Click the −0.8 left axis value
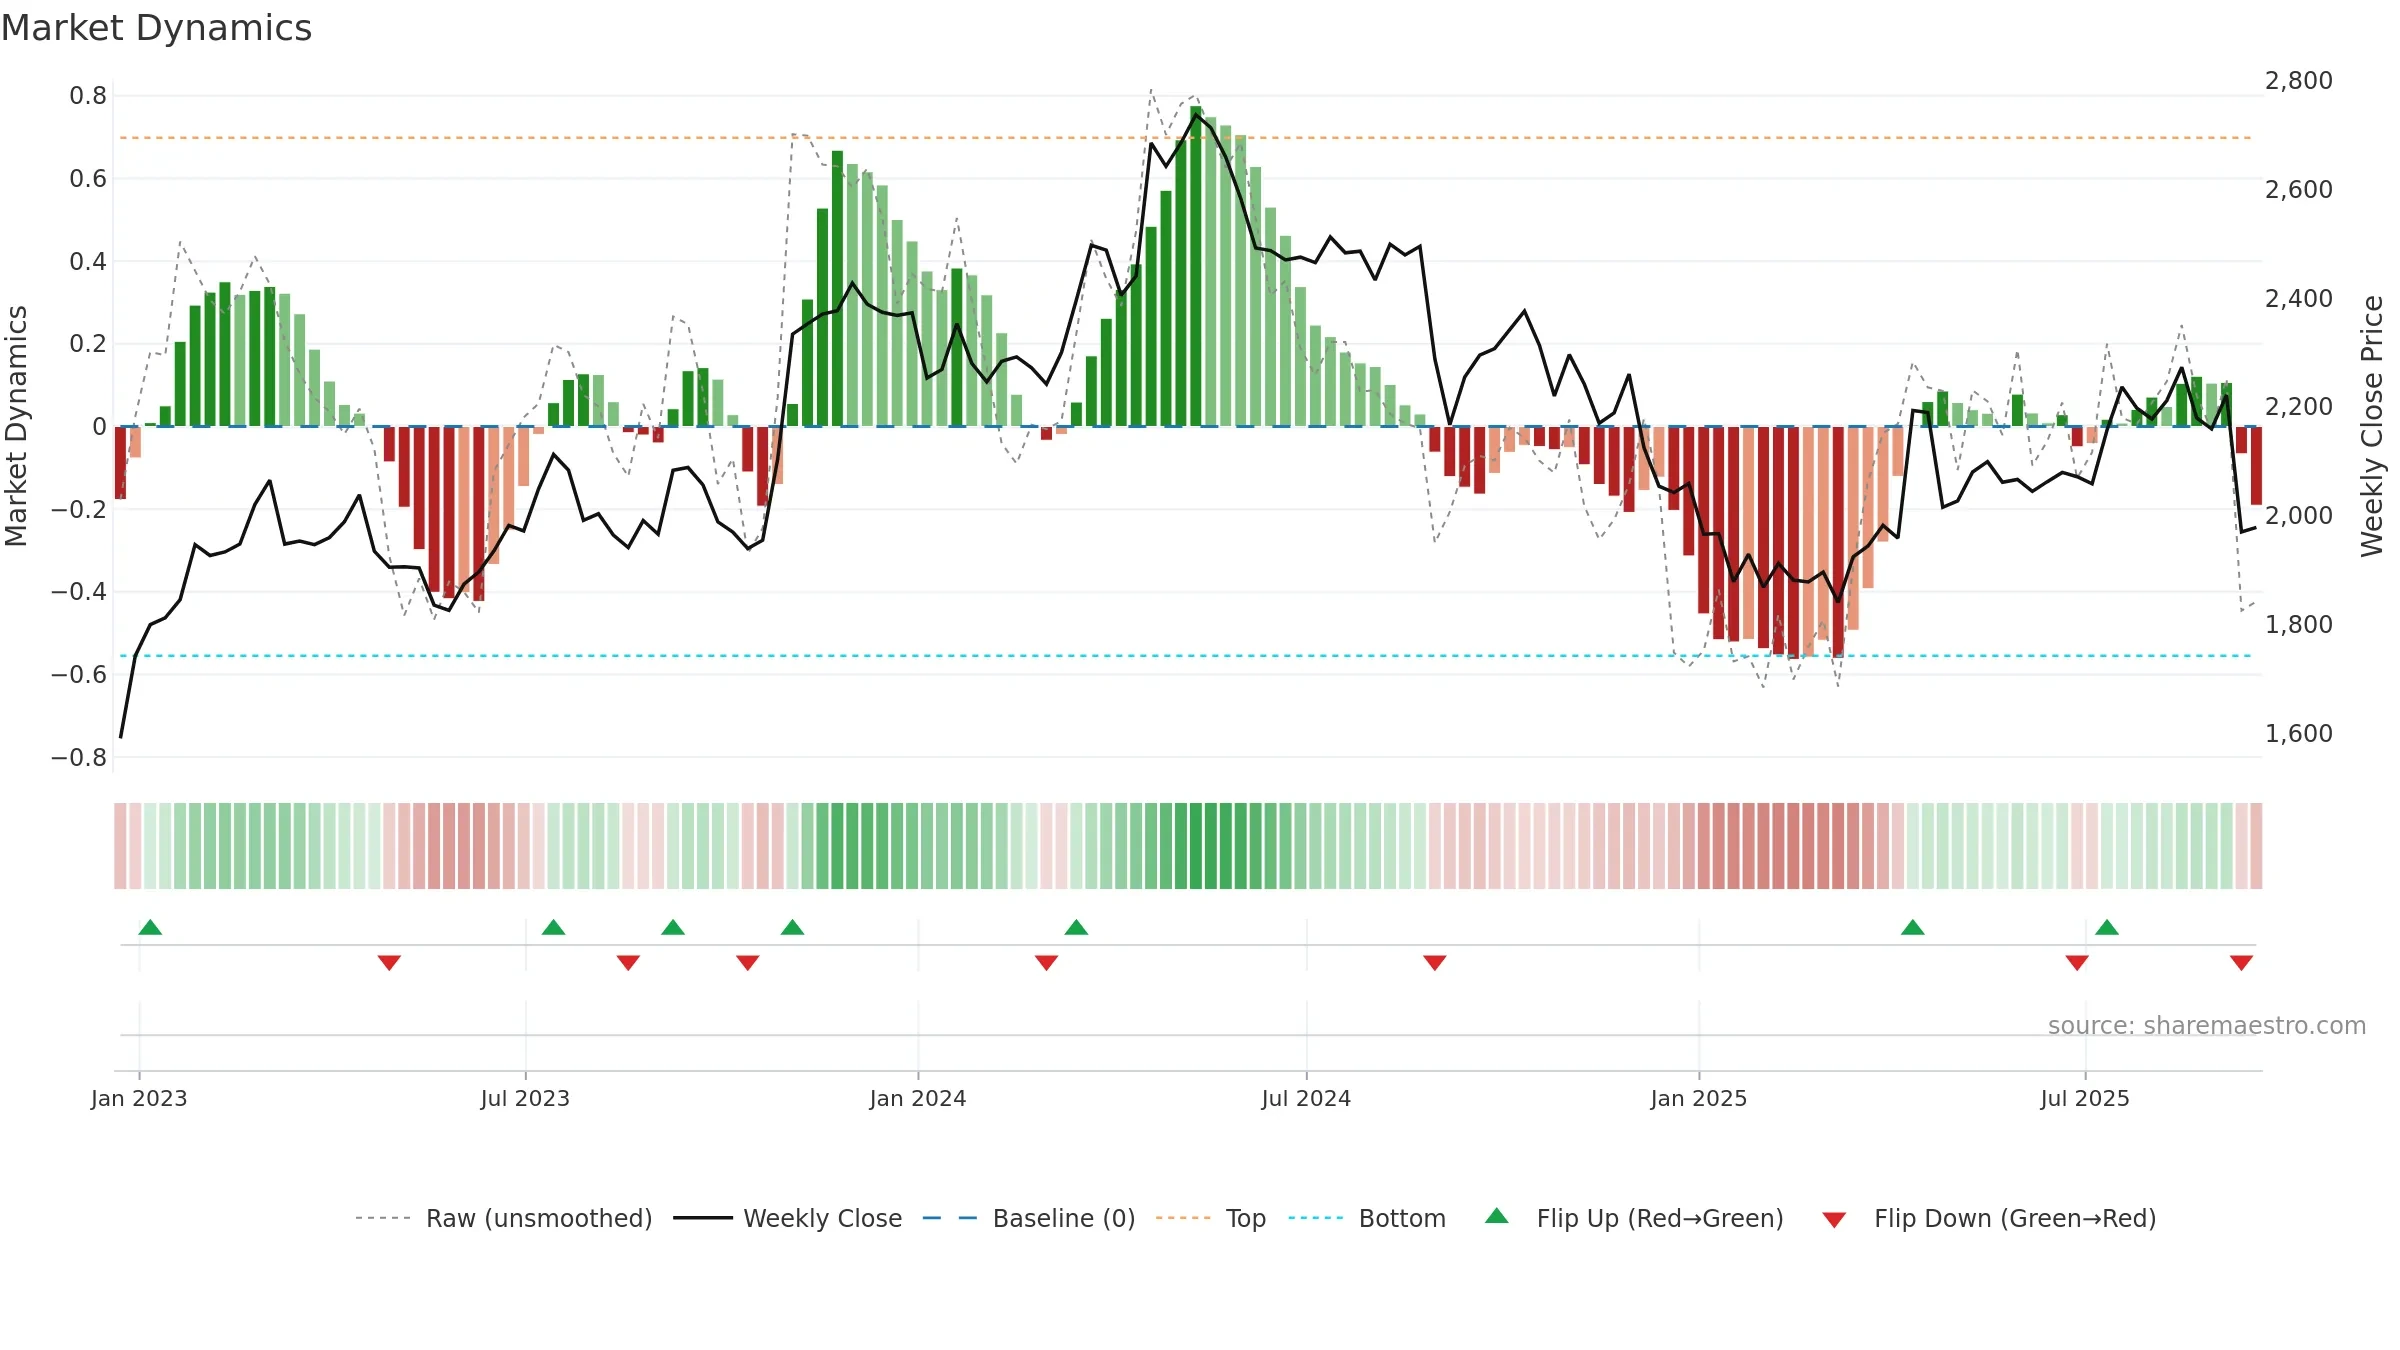This screenshot has width=2400, height=1350. click(x=79, y=758)
